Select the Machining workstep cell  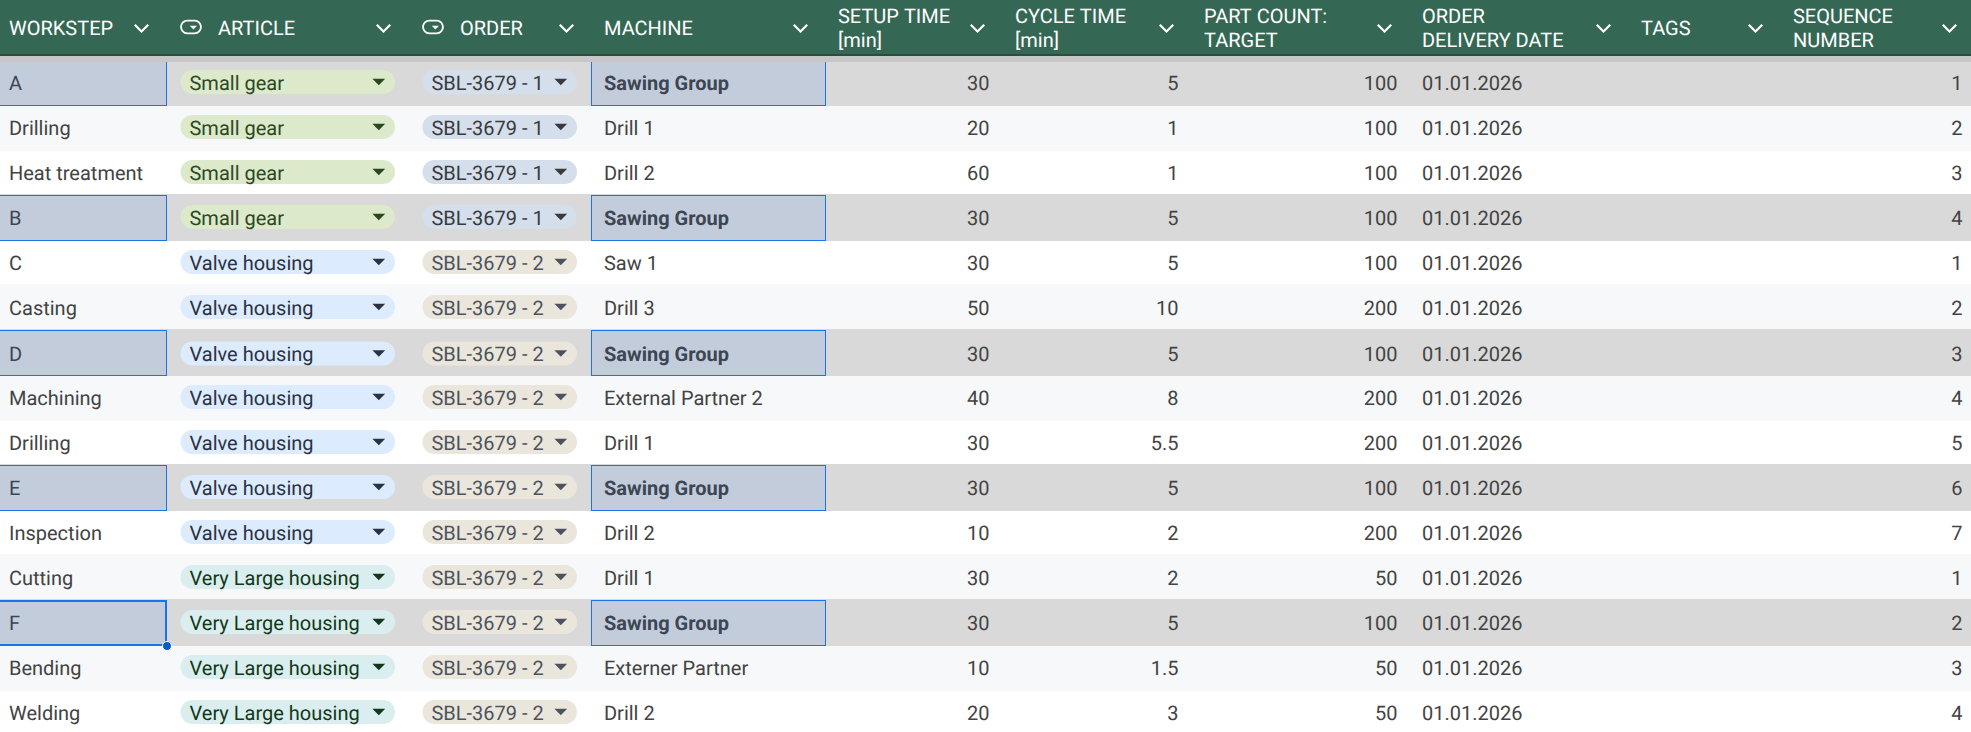(56, 398)
